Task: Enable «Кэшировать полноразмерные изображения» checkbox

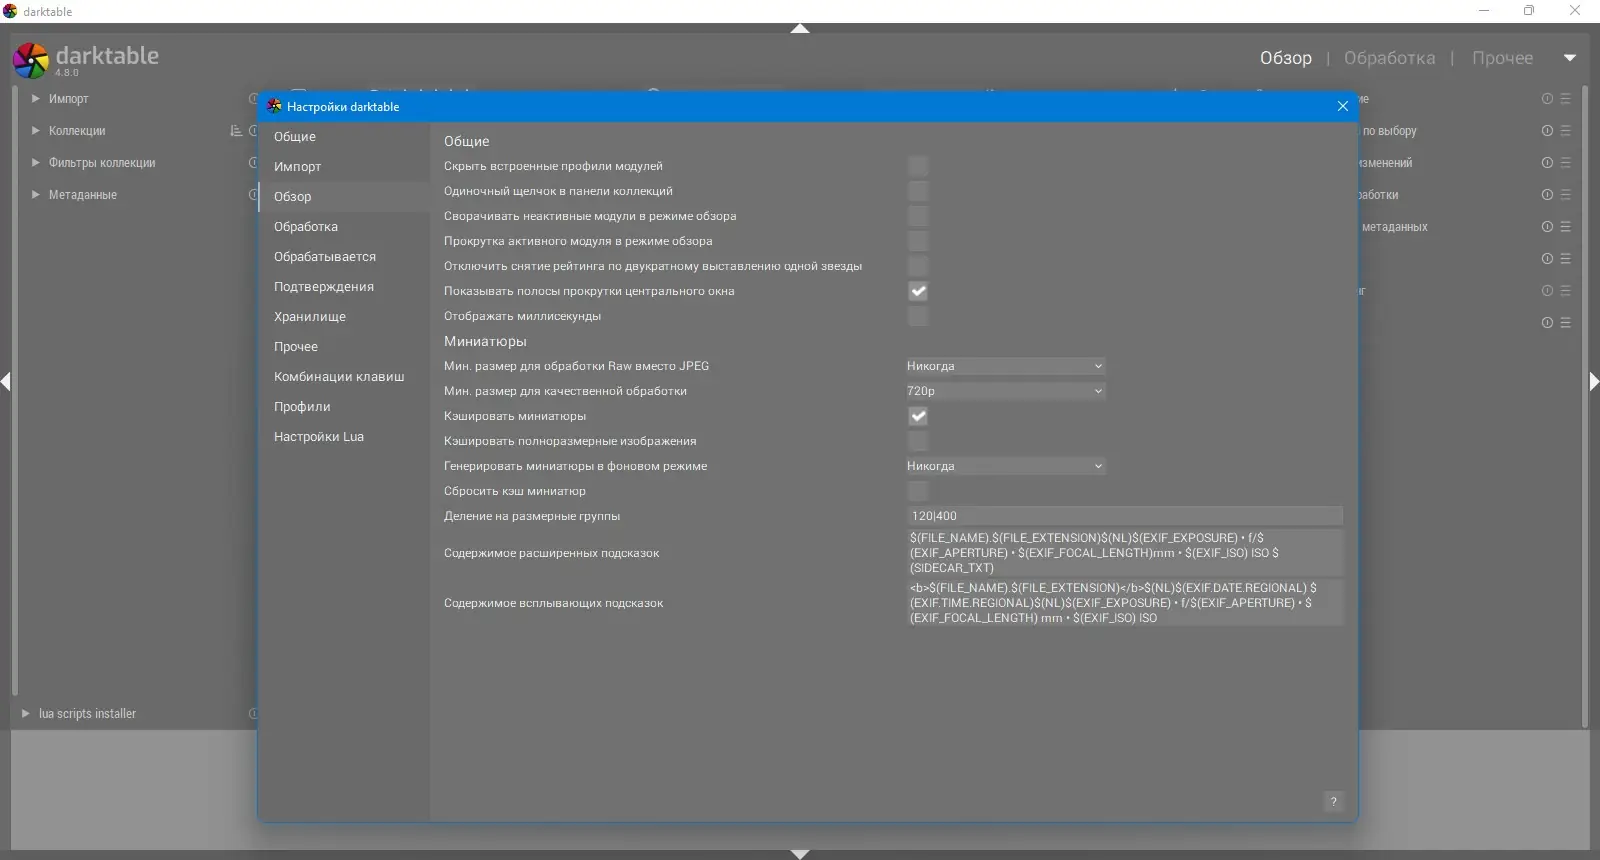Action: tap(918, 441)
